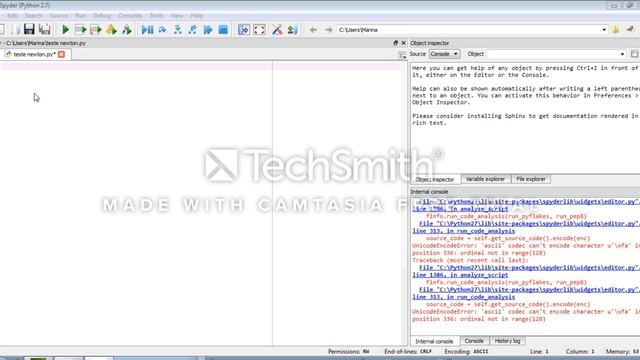
Task: Open the Edit menu
Action: (x=12, y=16)
